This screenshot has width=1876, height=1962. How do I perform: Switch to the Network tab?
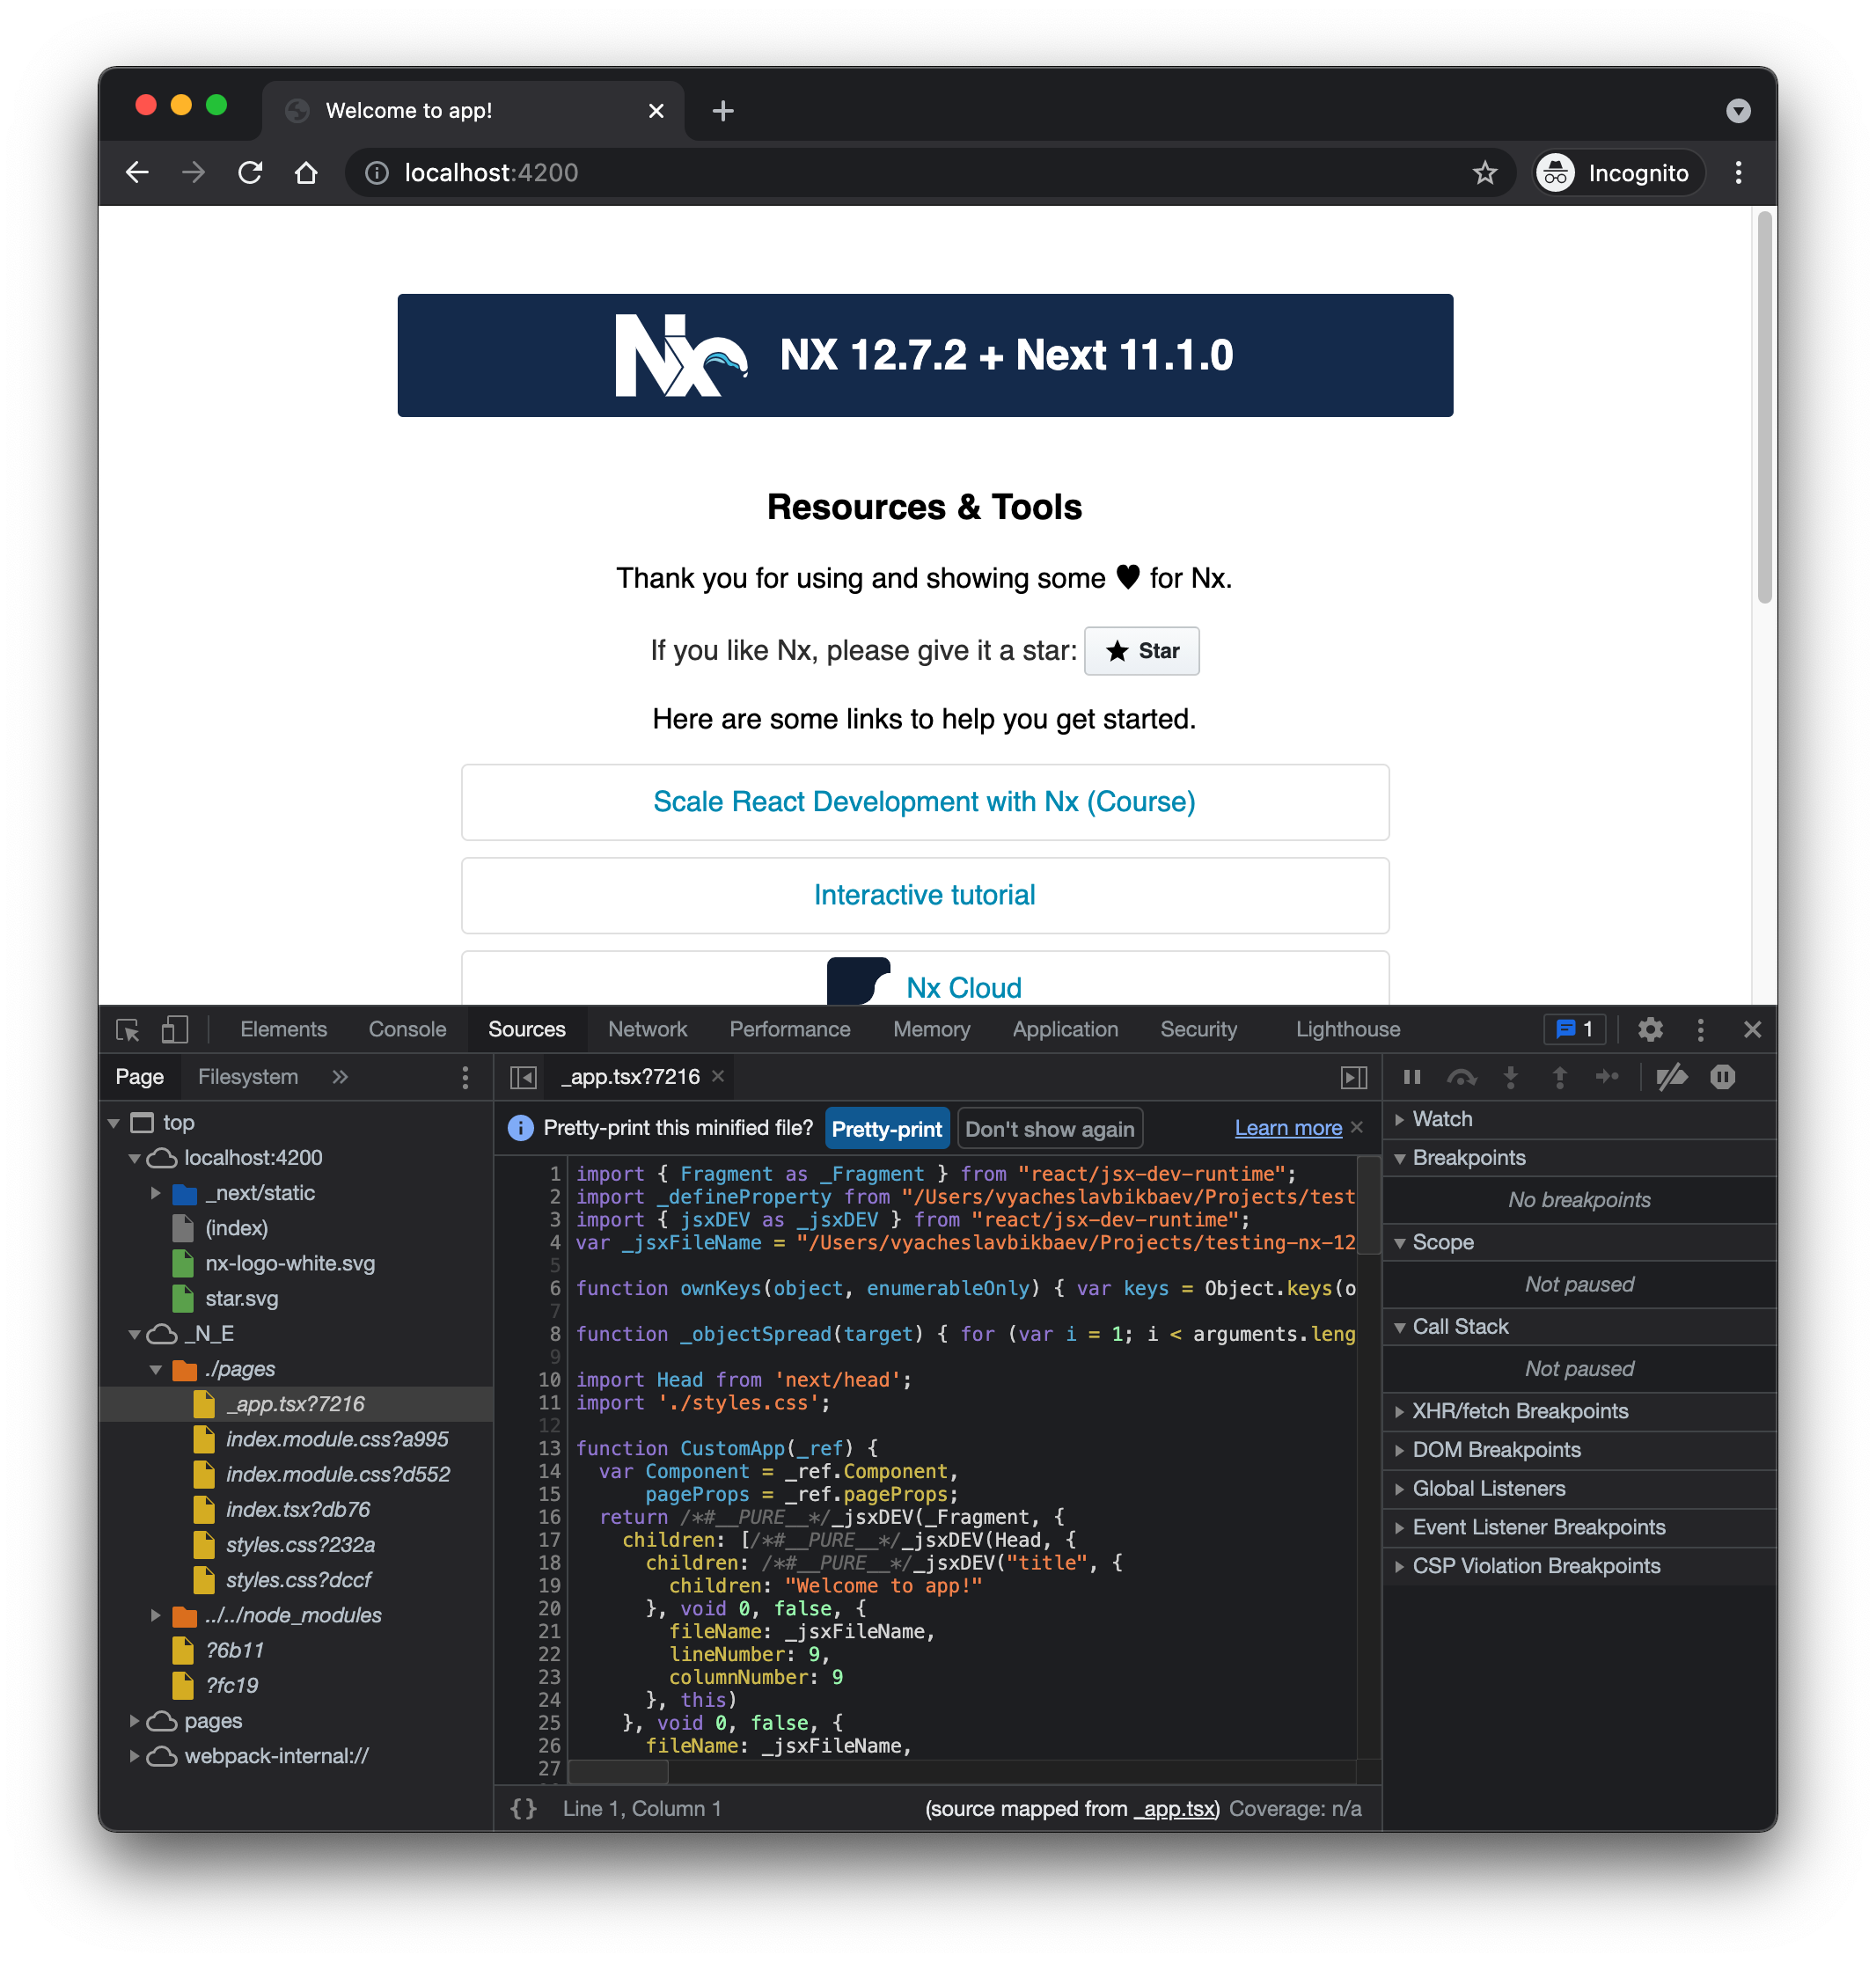click(647, 1029)
